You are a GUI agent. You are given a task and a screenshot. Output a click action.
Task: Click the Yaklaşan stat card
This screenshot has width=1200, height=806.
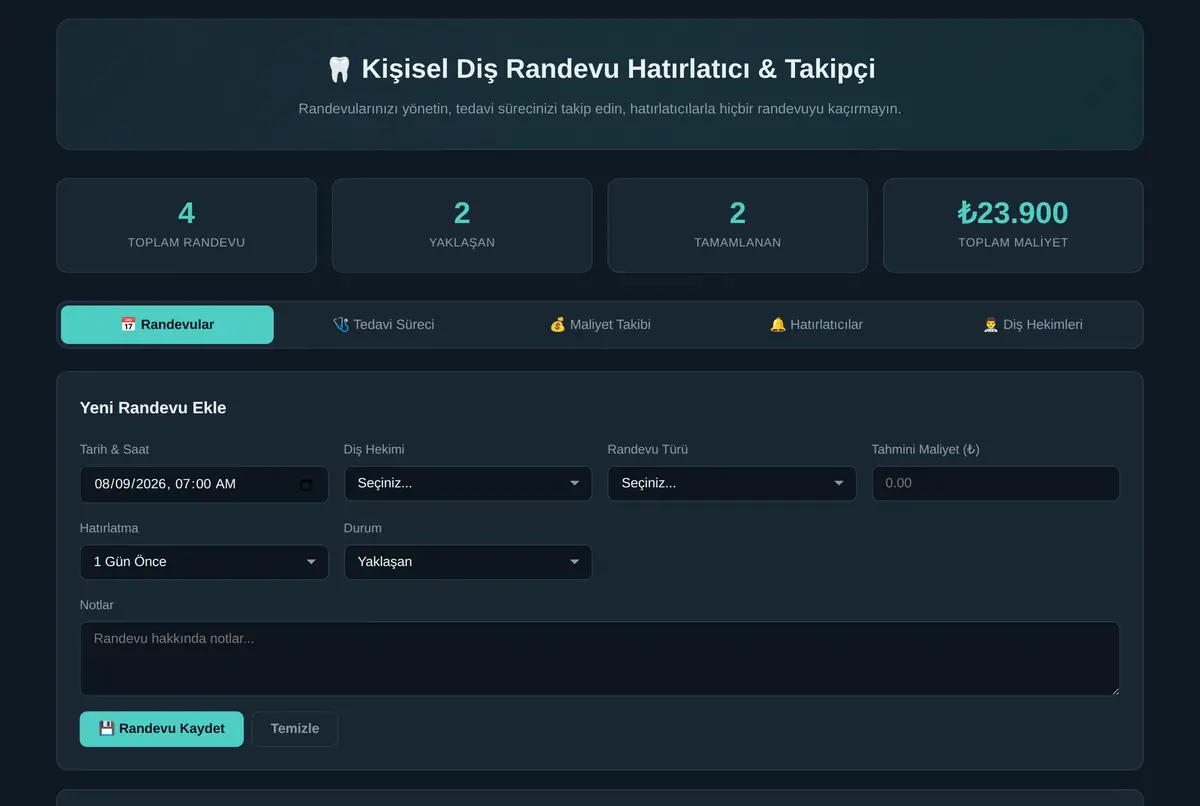pyautogui.click(x=462, y=226)
